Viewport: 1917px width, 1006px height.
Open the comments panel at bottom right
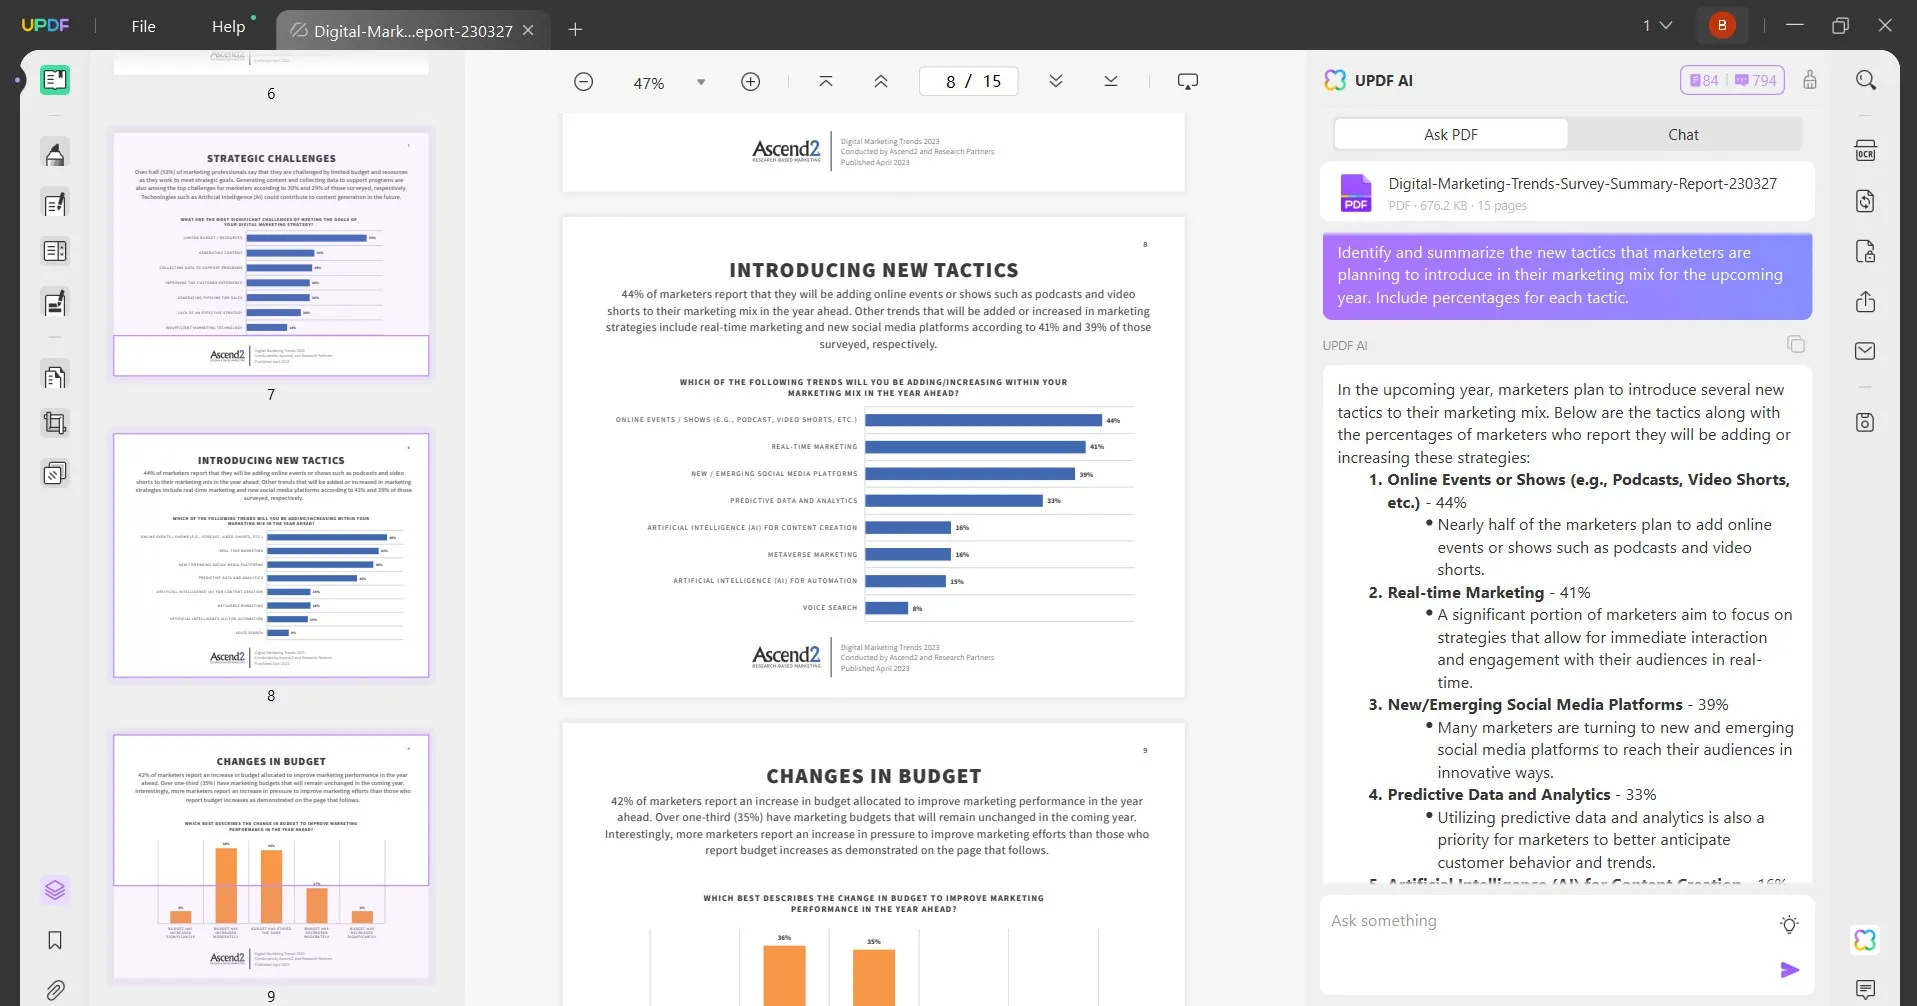[x=1866, y=990]
